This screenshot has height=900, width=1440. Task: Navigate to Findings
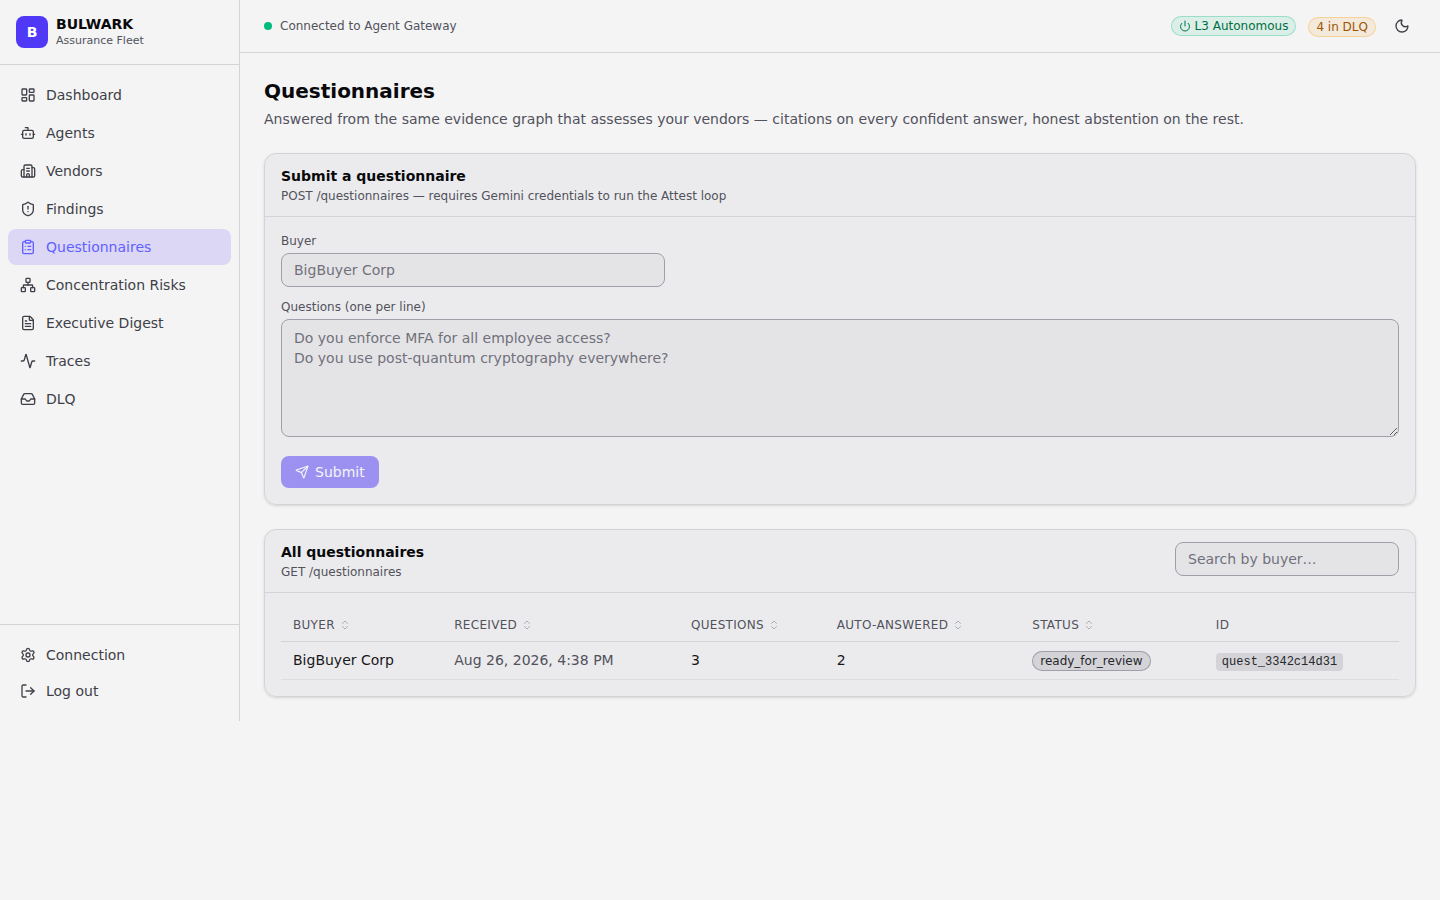(119, 209)
